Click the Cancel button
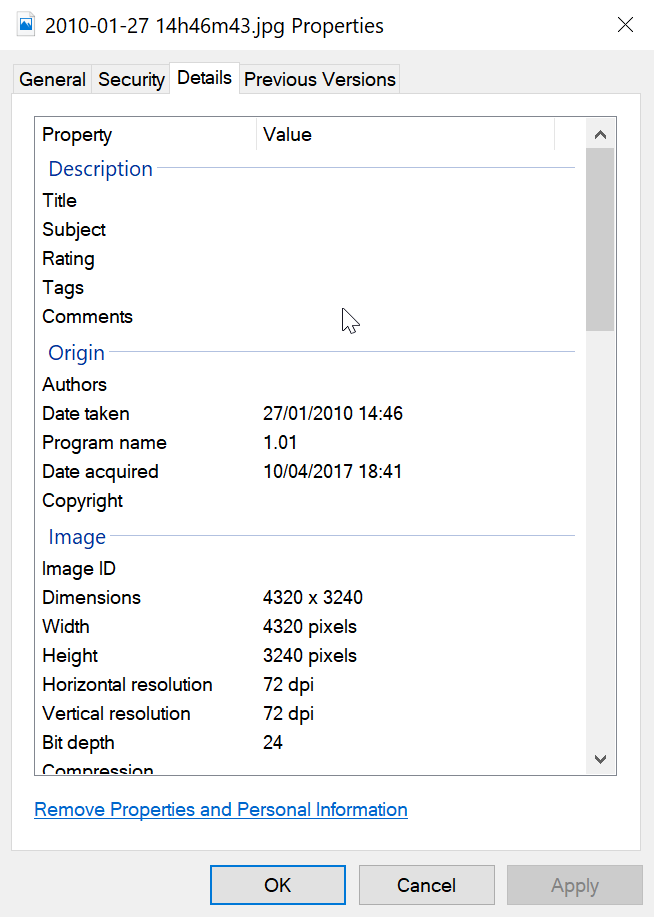 tap(426, 885)
